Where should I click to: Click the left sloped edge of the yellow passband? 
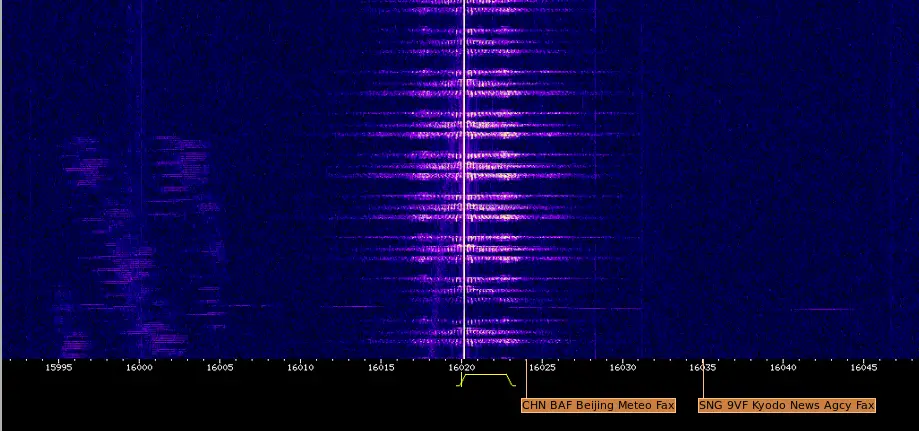pyautogui.click(x=461, y=381)
